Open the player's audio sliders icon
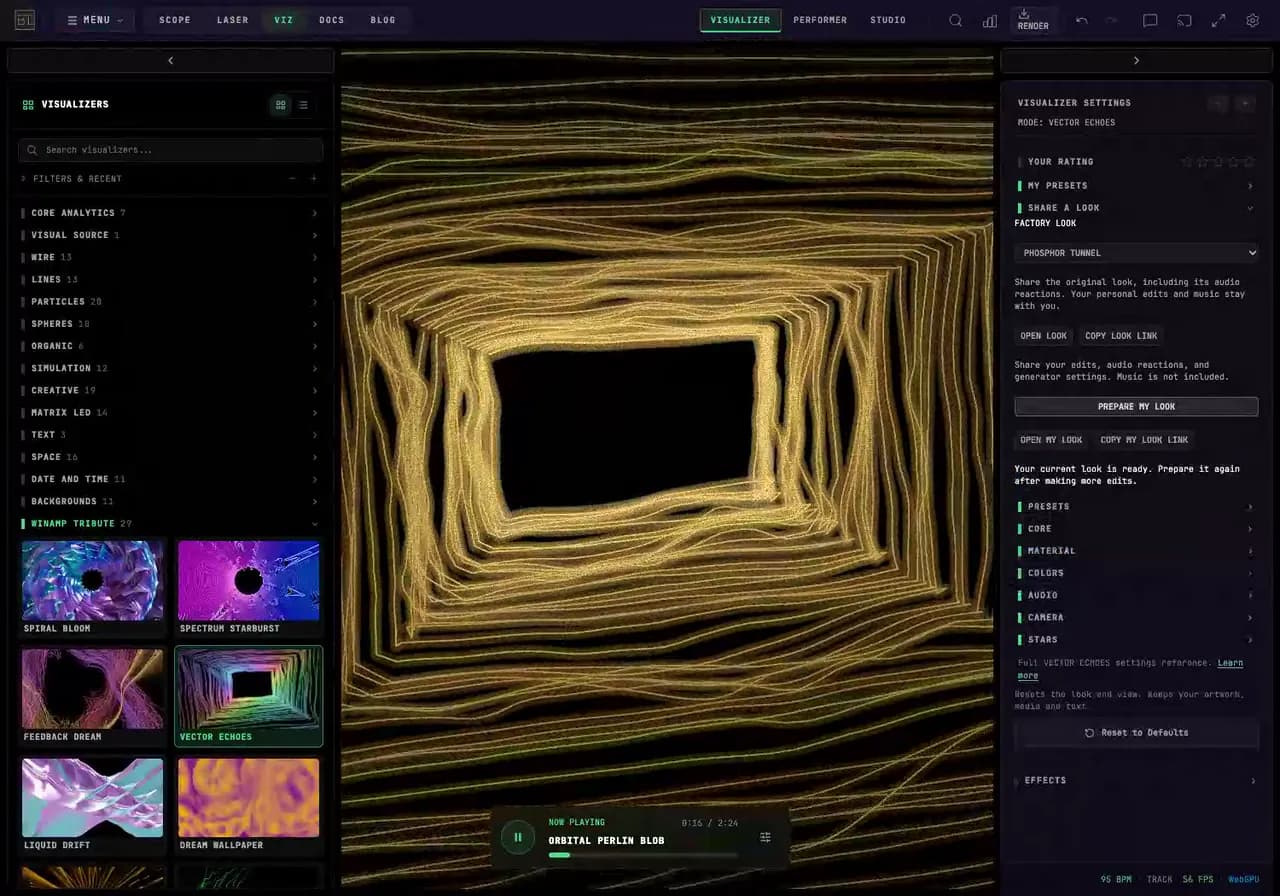 765,837
